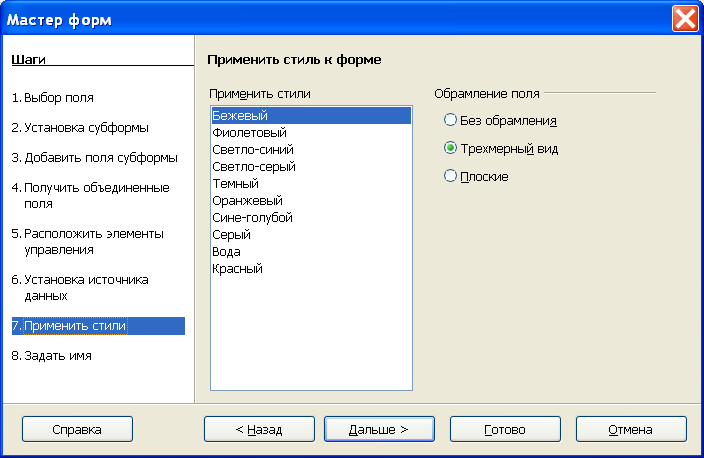This screenshot has width=704, height=458.
Task: Click the Справка help button
Action: [77, 429]
